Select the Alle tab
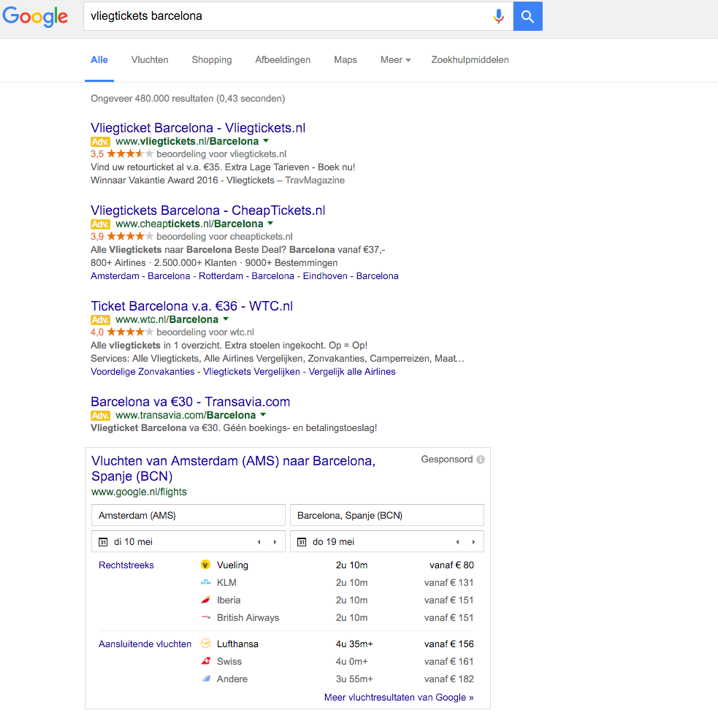The width and height of the screenshot is (718, 716). (99, 60)
